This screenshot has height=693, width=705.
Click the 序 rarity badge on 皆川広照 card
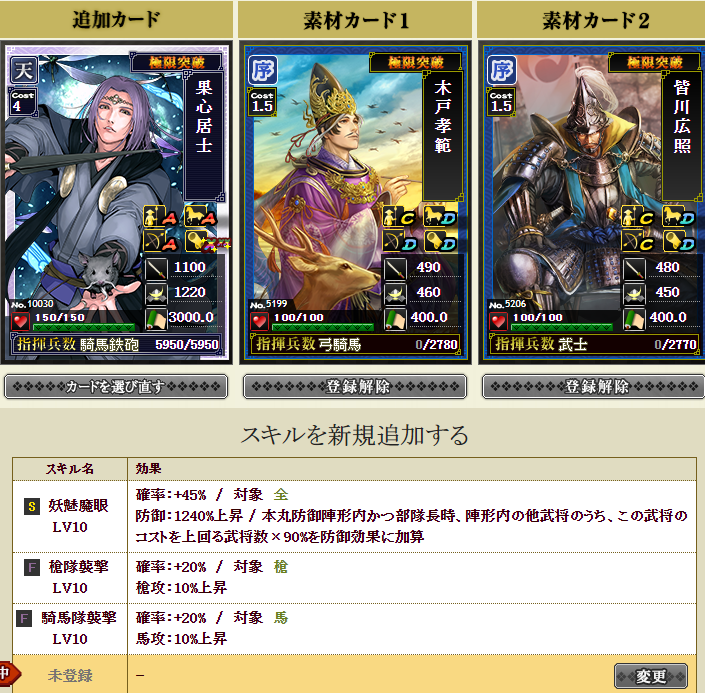[x=502, y=70]
